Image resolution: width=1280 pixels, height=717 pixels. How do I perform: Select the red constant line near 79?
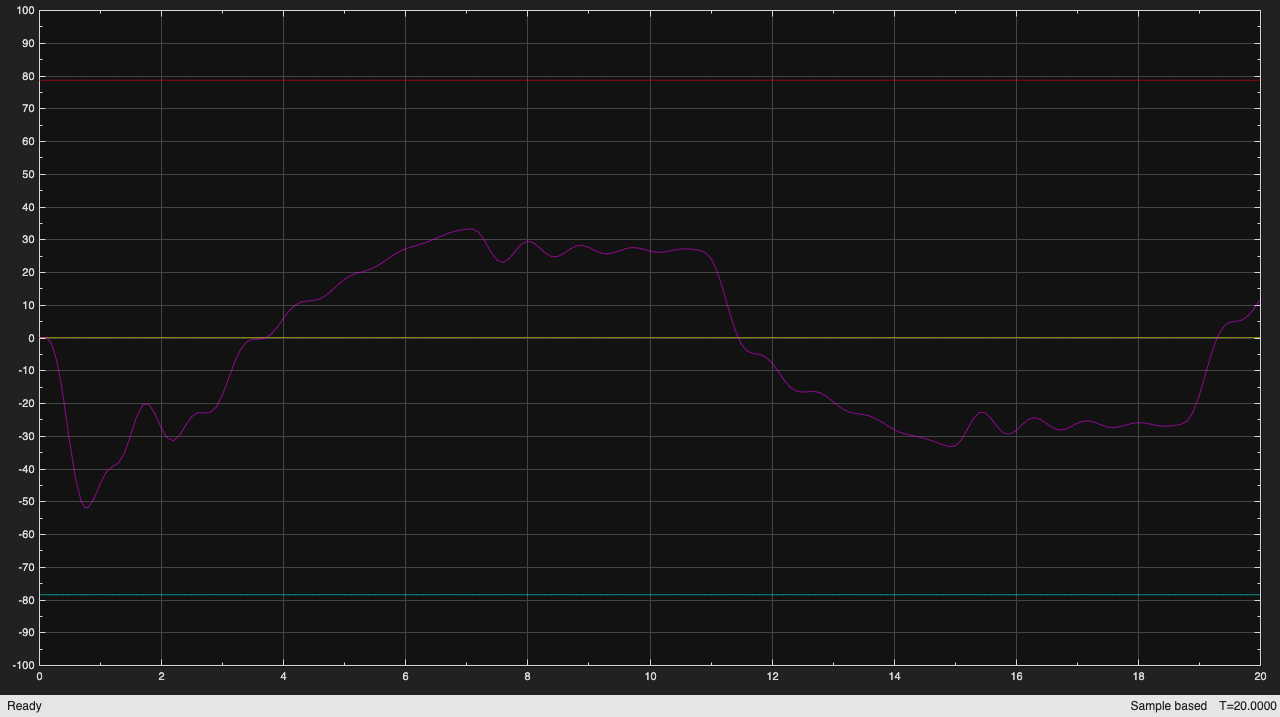(x=649, y=80)
